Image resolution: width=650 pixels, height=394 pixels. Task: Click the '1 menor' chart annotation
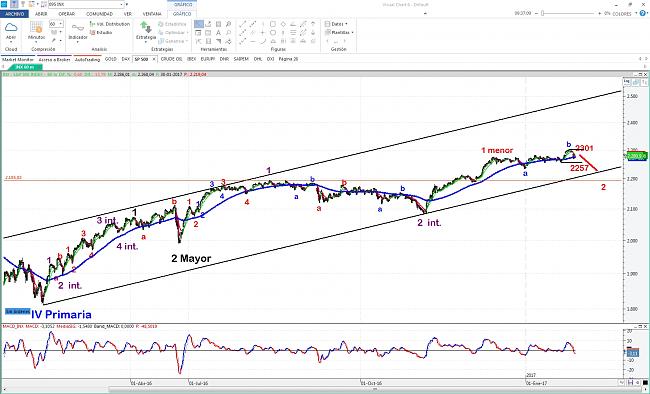[x=497, y=150]
